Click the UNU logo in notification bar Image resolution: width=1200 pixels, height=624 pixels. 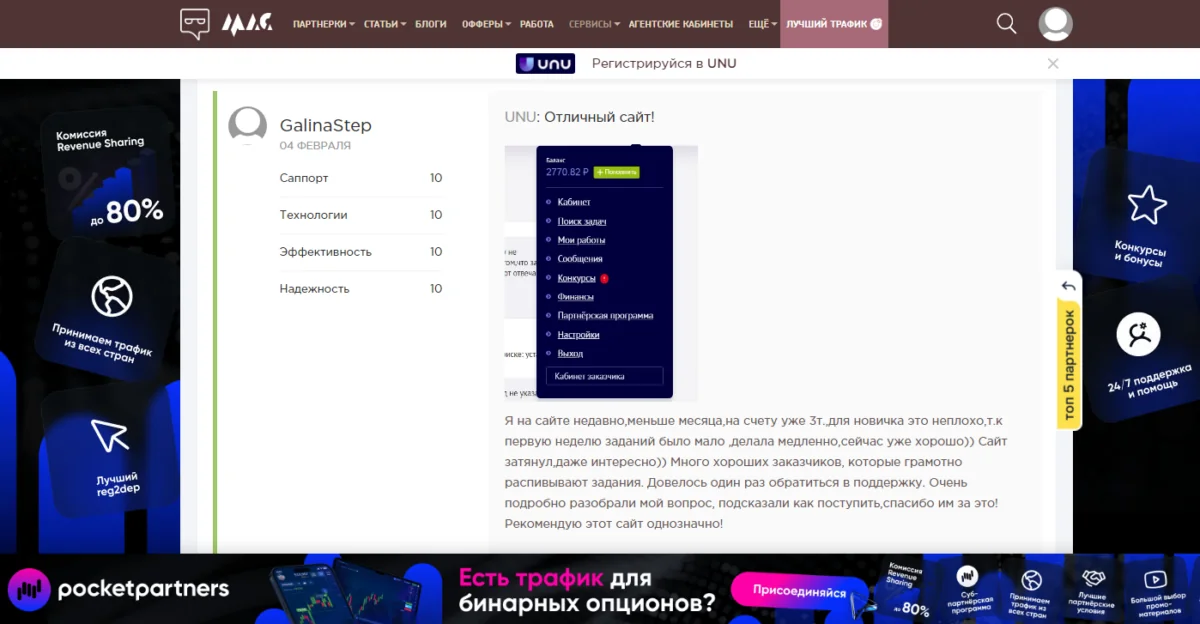pyautogui.click(x=546, y=63)
